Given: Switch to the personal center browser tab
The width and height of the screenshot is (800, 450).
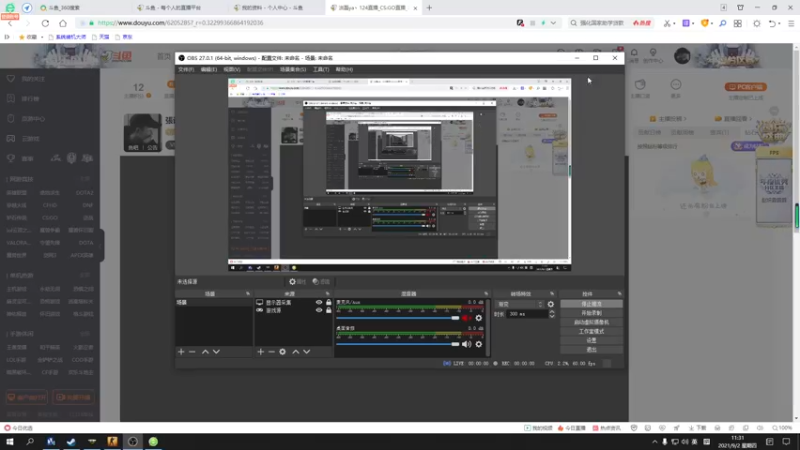Looking at the screenshot, I should [x=276, y=8].
